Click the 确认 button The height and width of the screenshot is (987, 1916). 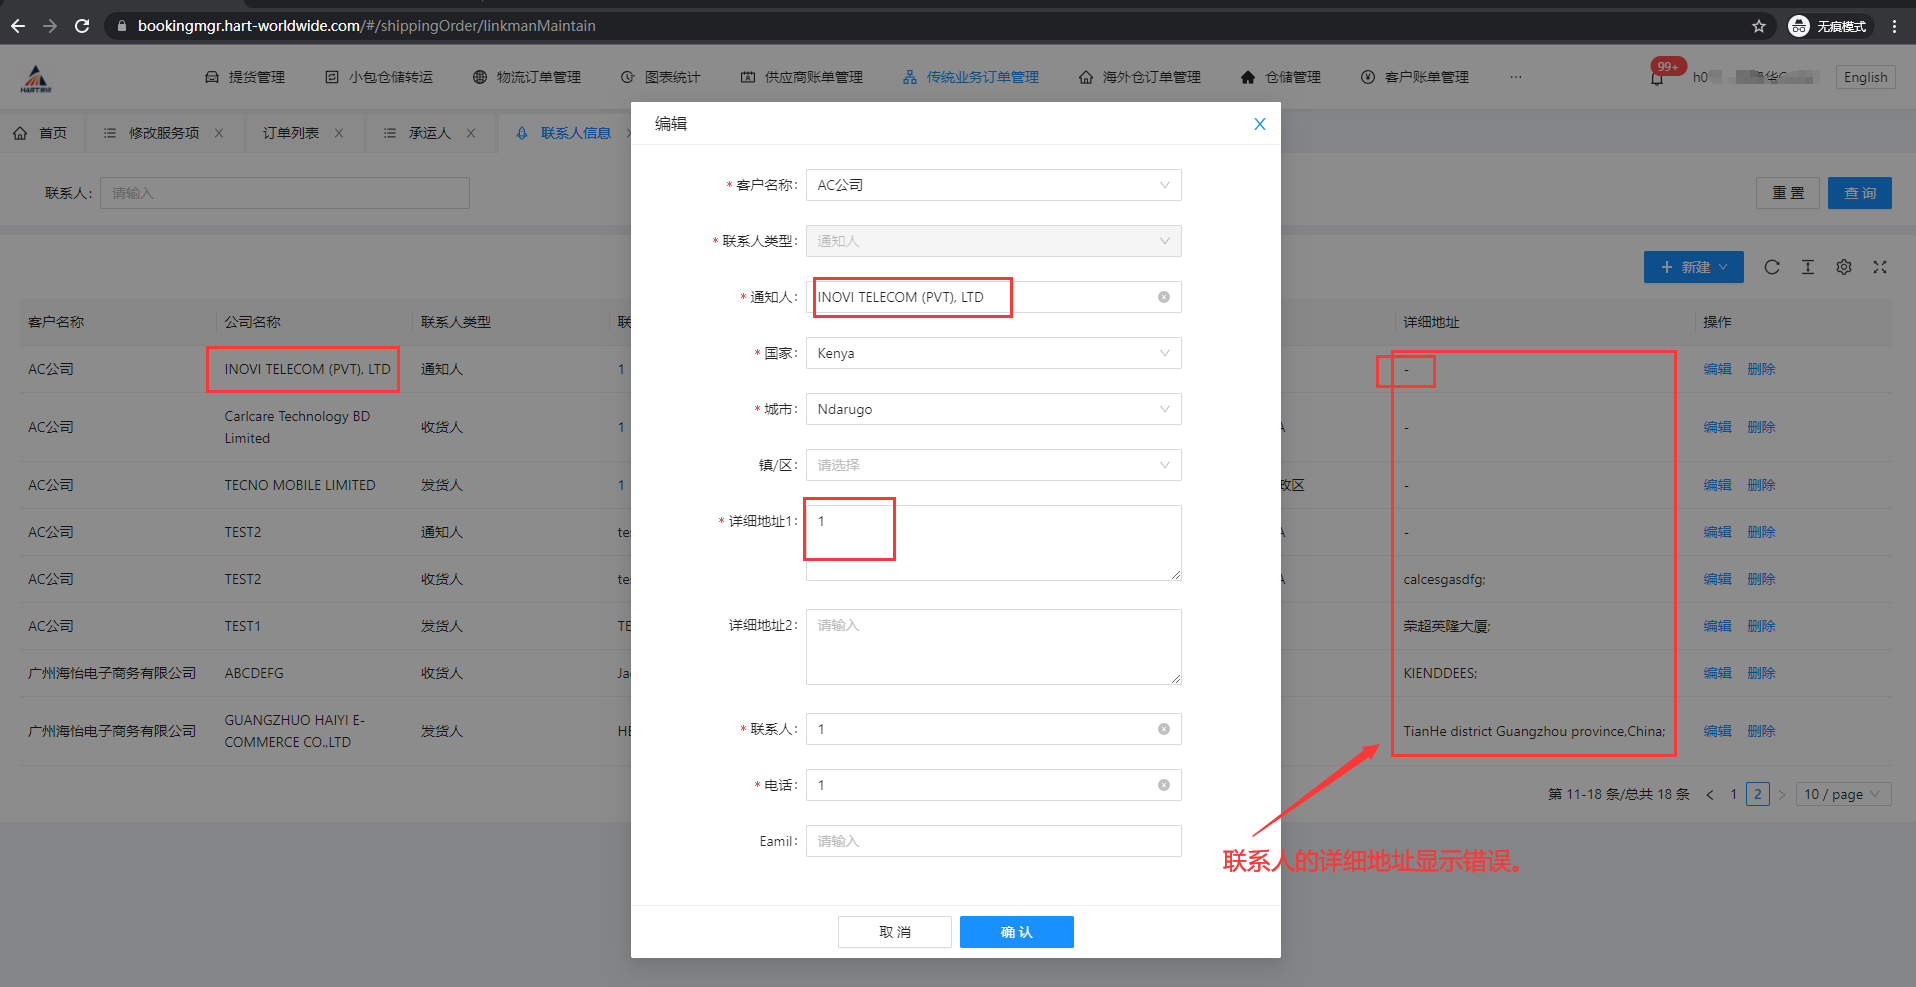1016,932
